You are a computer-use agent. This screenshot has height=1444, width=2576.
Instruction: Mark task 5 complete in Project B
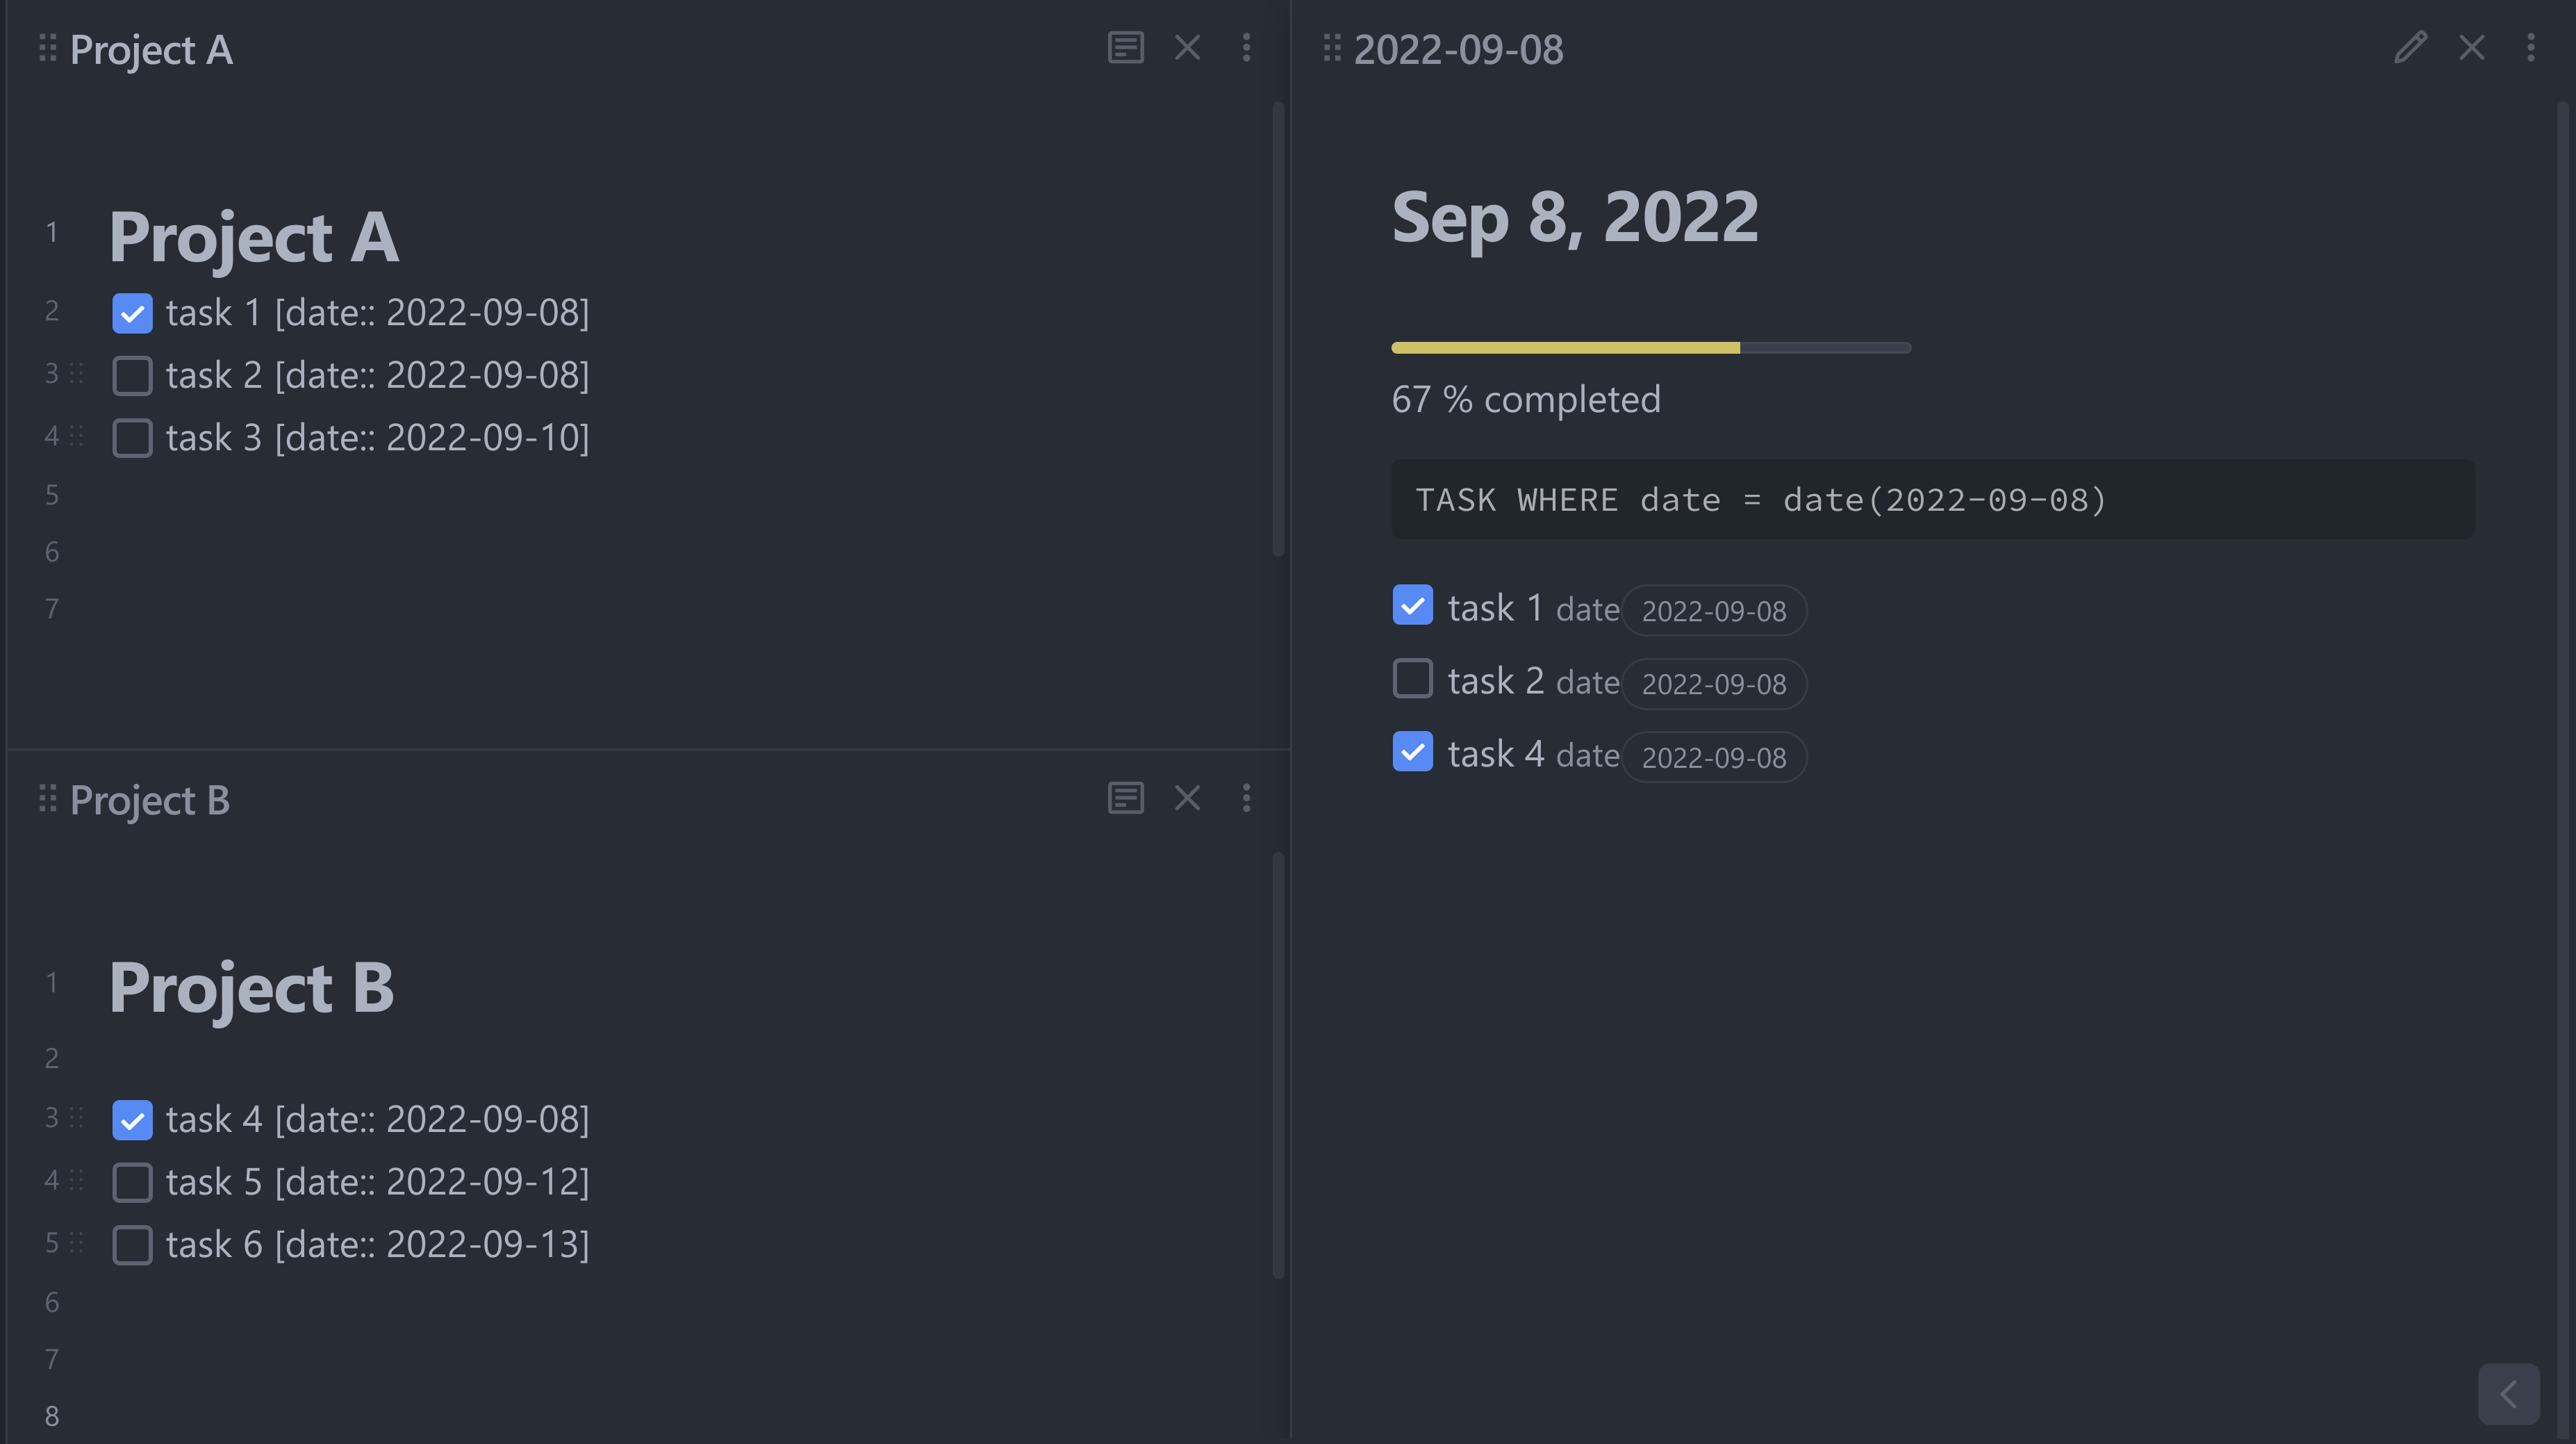132,1182
